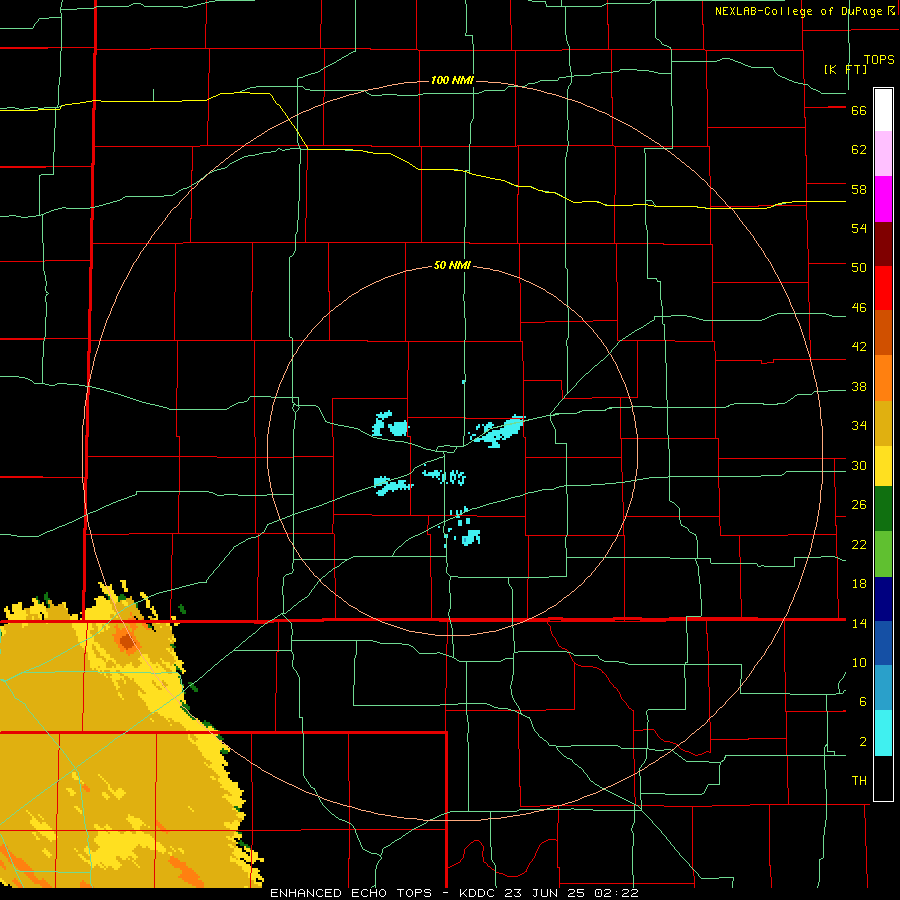The image size is (900, 900).
Task: Select the light pink legend swatch
Action: 883,154
